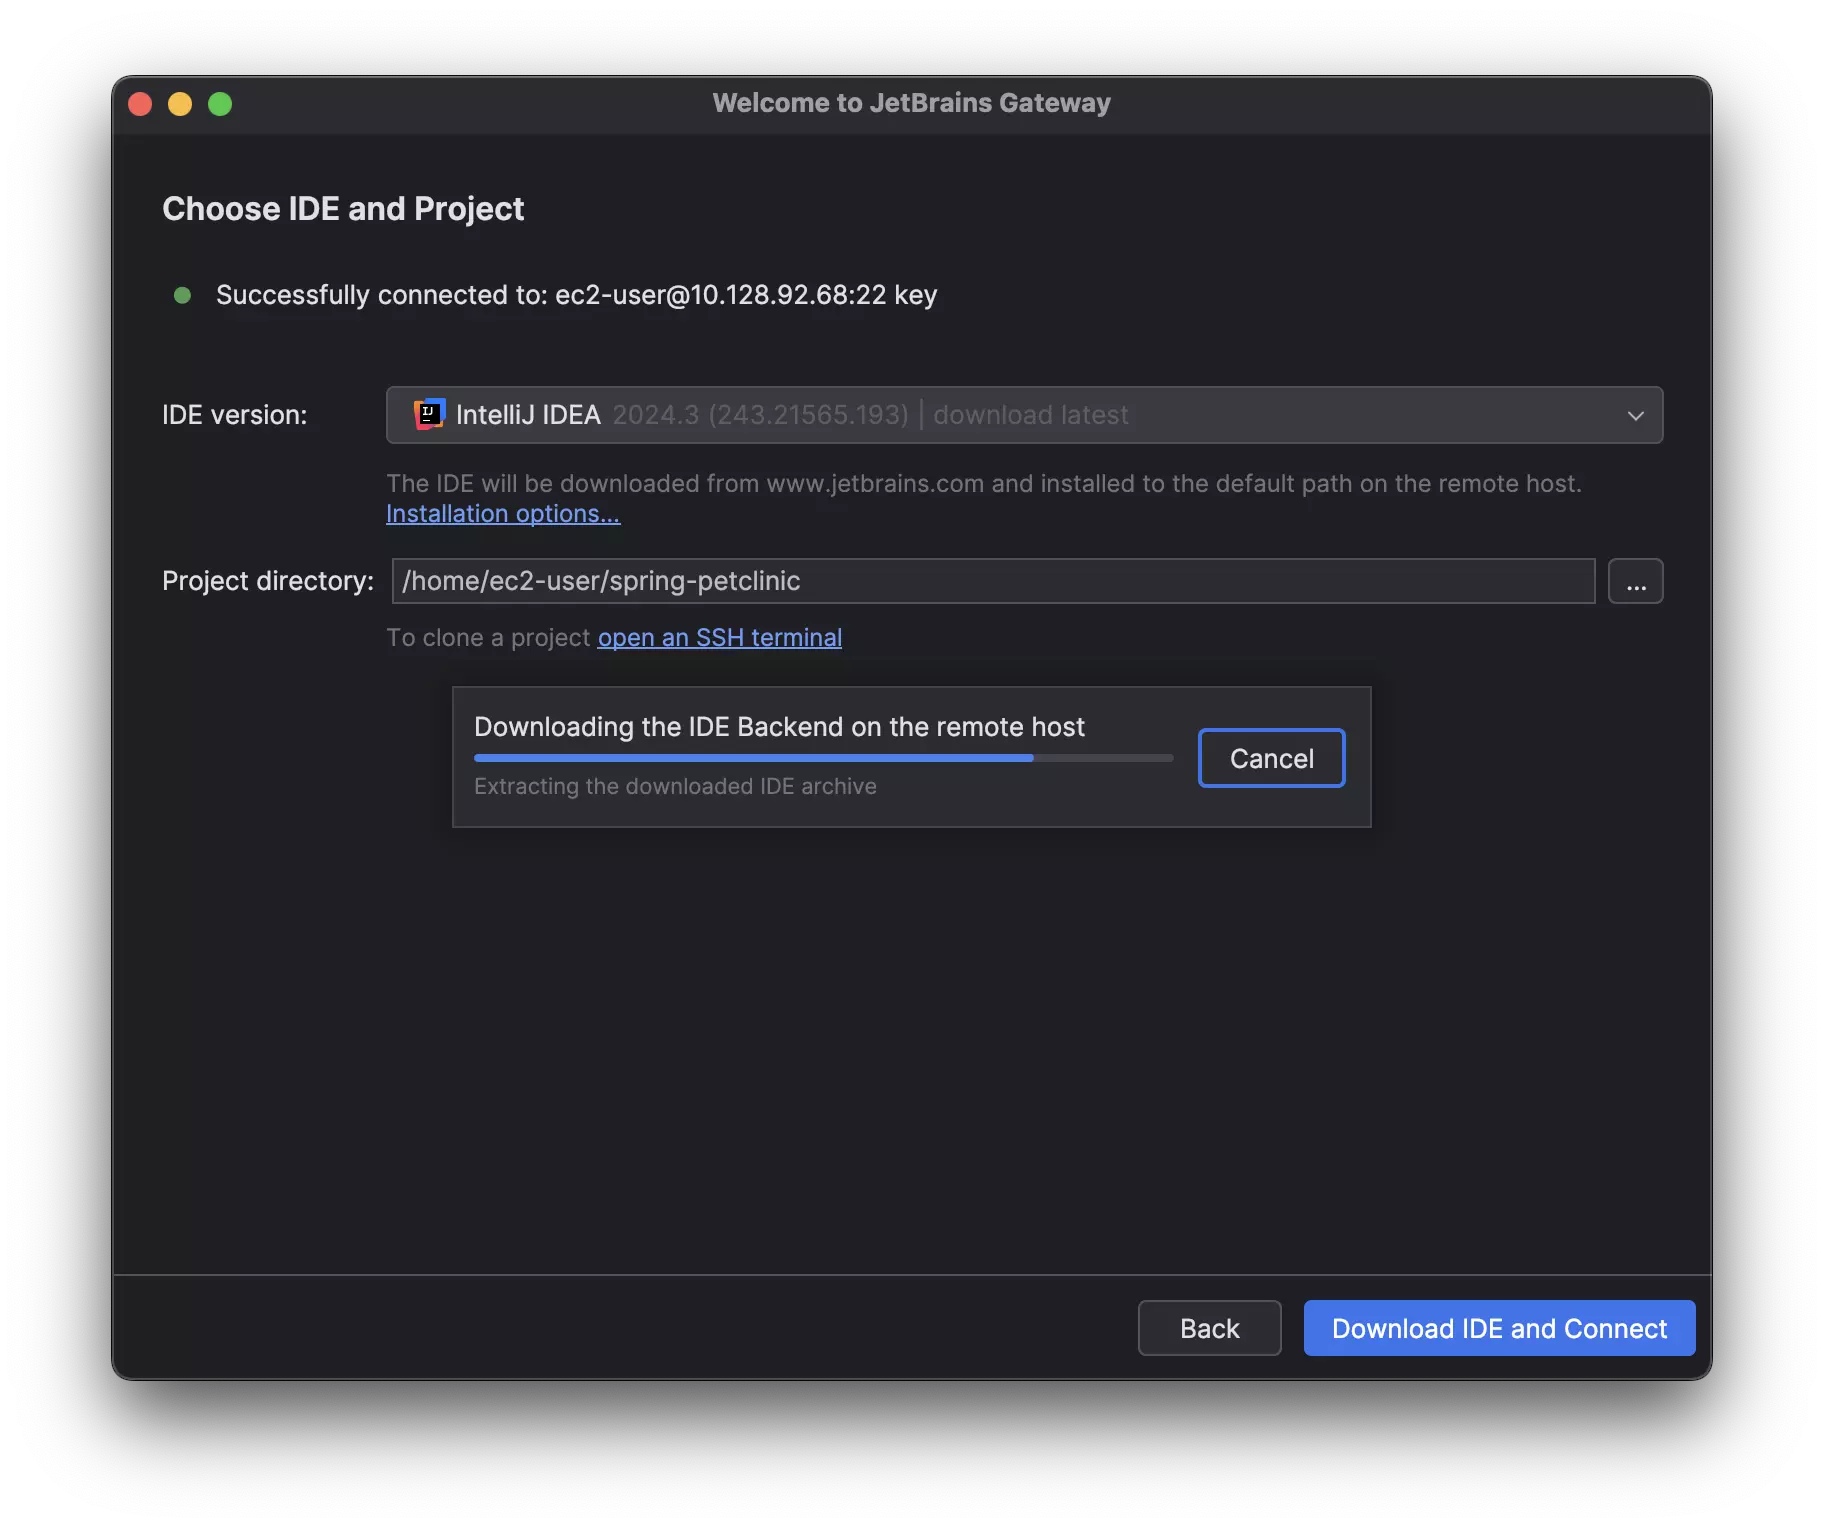
Task: Click the 'Downloading the IDE Backend' label
Action: coord(779,726)
